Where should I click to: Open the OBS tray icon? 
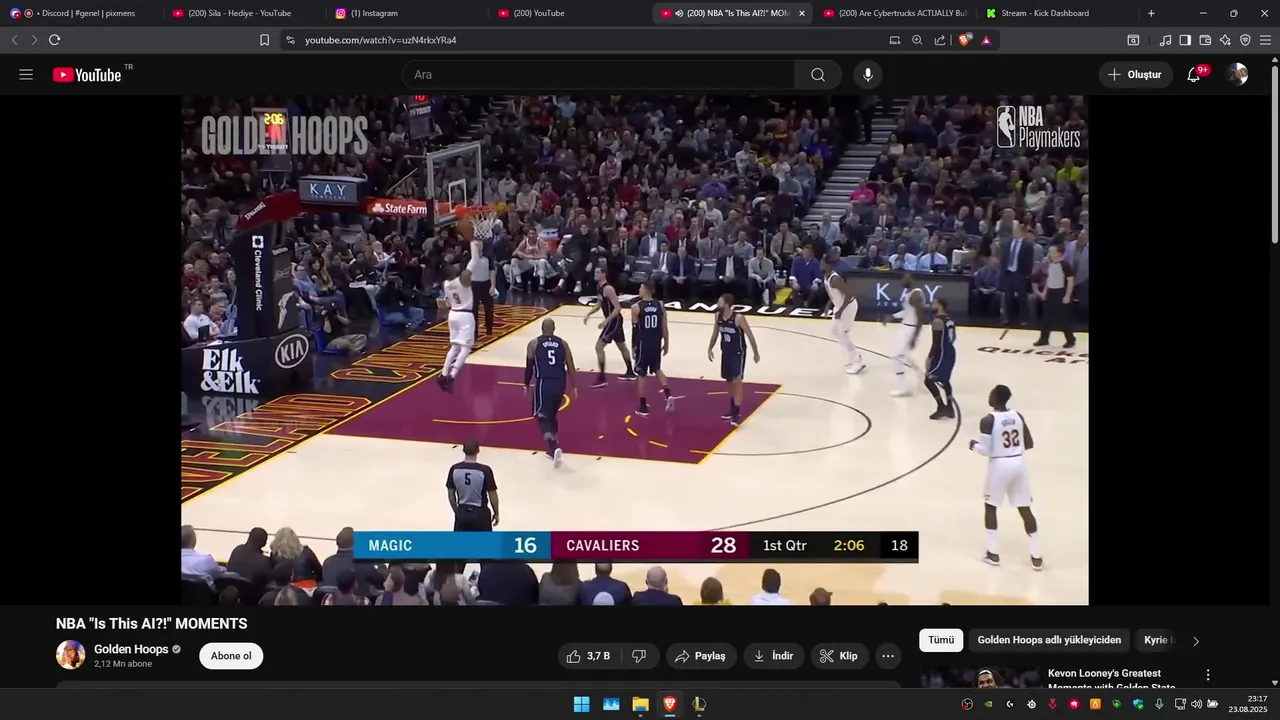point(967,704)
